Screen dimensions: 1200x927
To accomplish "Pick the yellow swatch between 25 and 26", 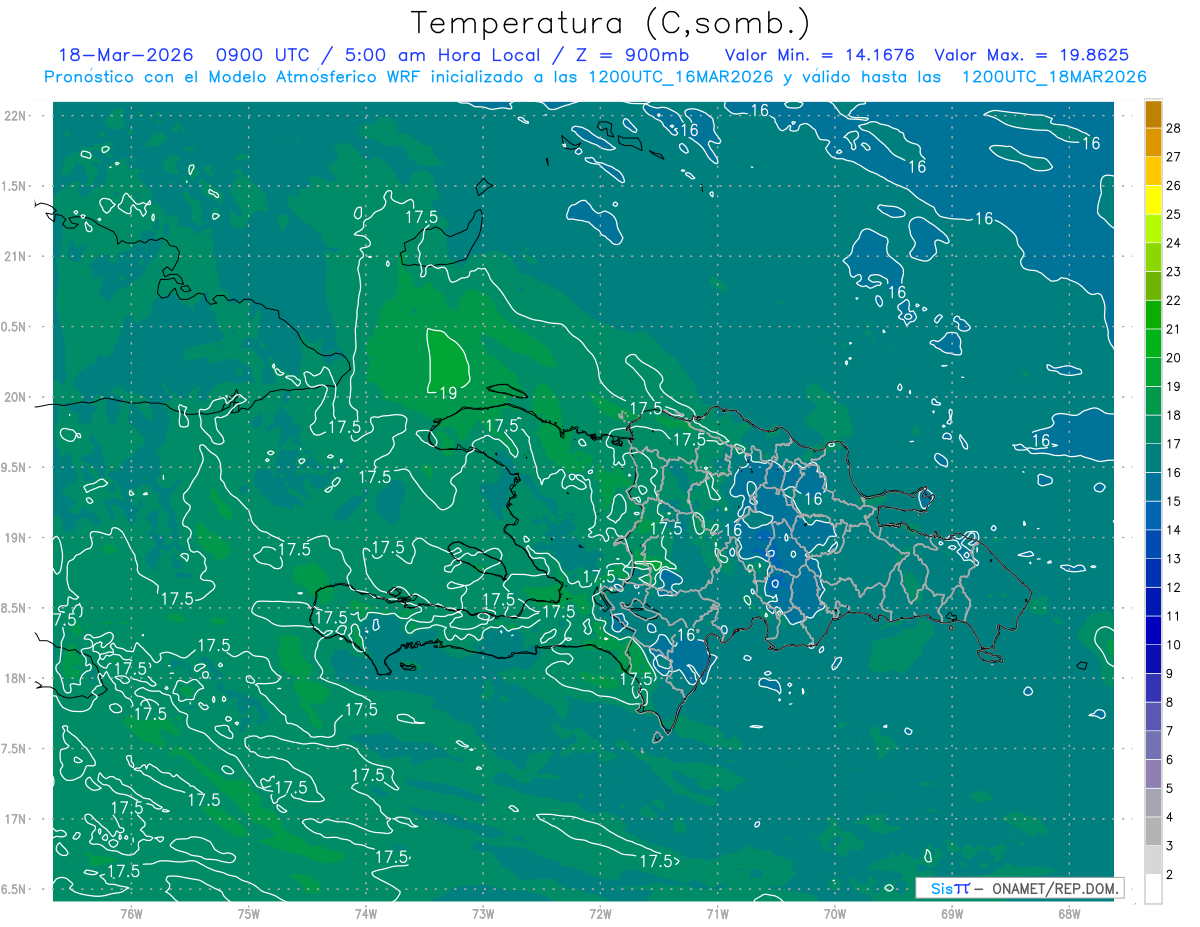I will 1153,199.
